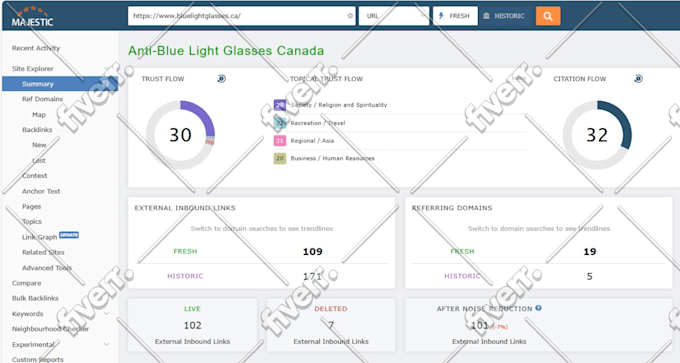The width and height of the screenshot is (680, 363).
Task: Show Lost backlinks
Action: point(39,160)
